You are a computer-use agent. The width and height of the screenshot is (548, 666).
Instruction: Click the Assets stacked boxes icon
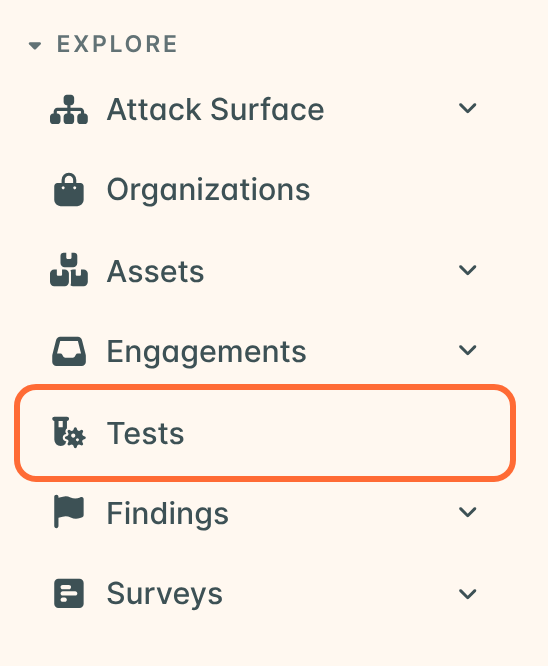pos(69,270)
